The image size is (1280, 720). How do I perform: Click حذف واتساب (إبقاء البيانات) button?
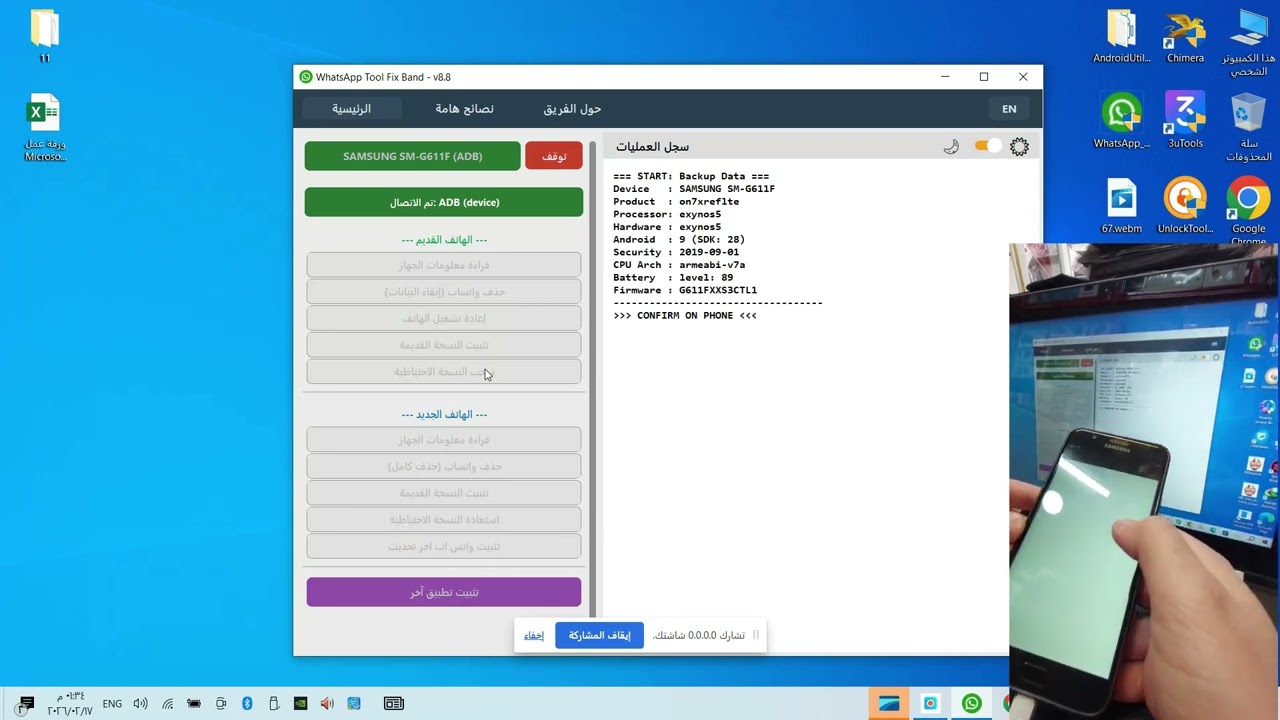(444, 292)
